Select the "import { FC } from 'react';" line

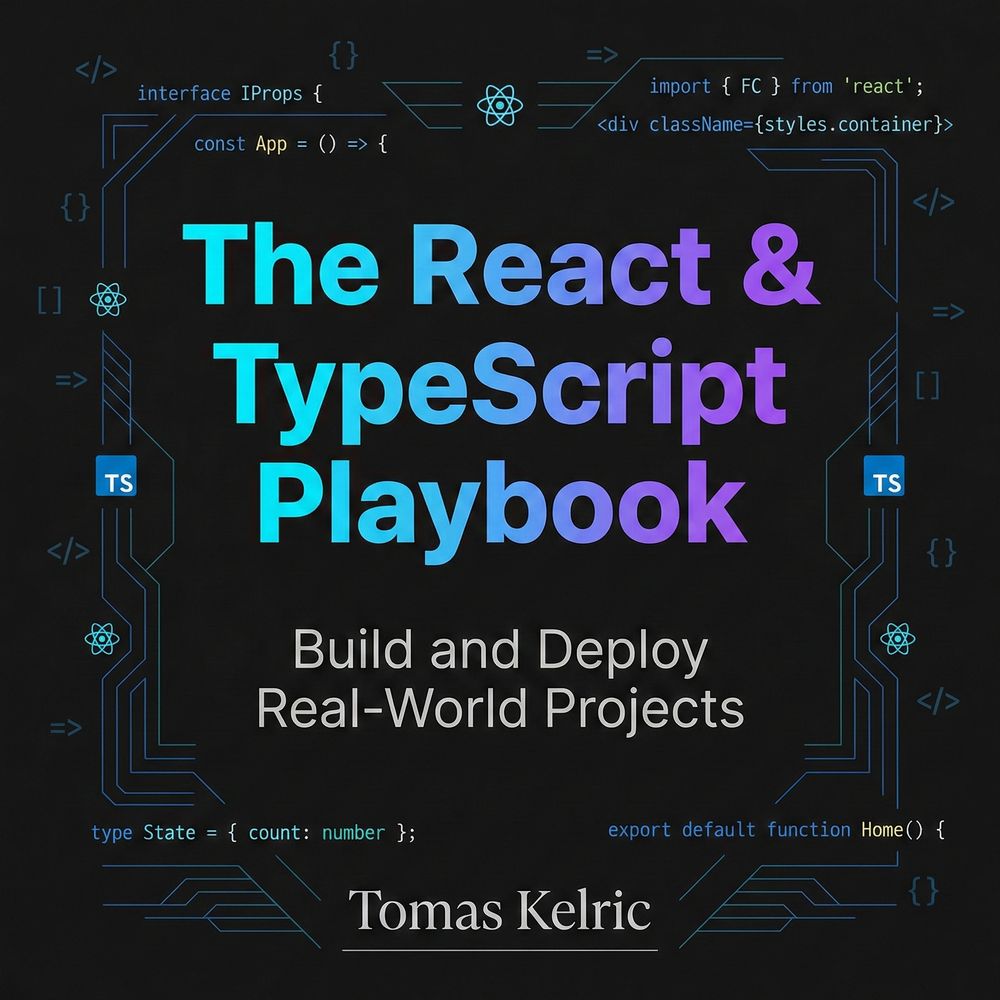786,86
